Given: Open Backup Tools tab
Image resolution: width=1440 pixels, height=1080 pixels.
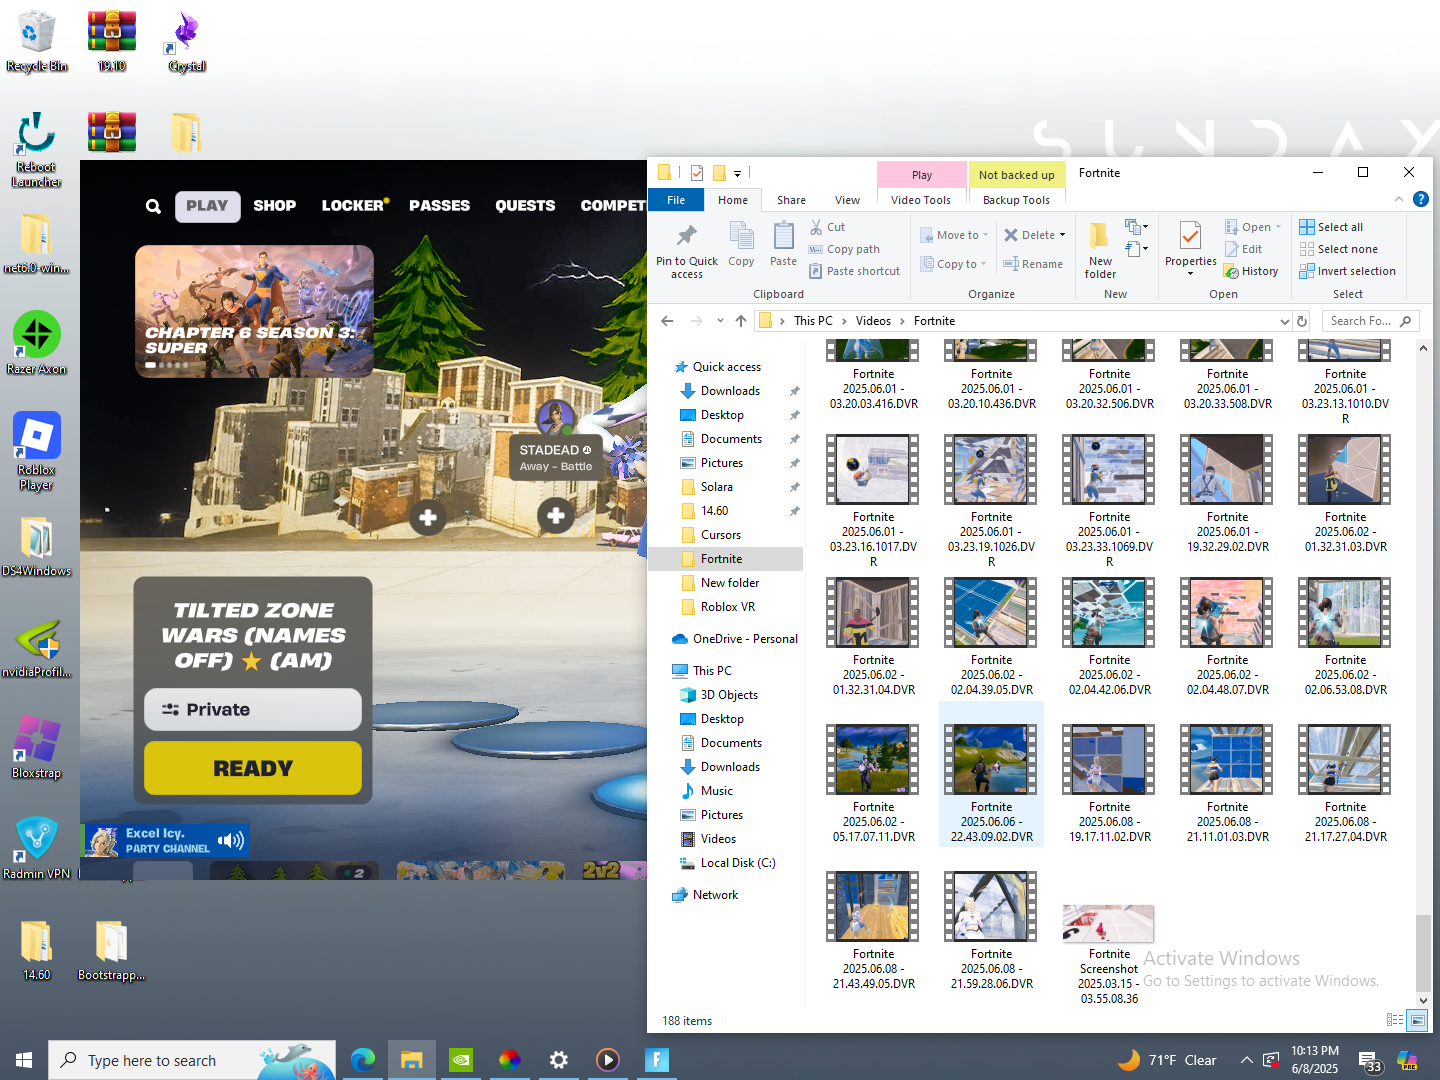Looking at the screenshot, I should point(1016,200).
